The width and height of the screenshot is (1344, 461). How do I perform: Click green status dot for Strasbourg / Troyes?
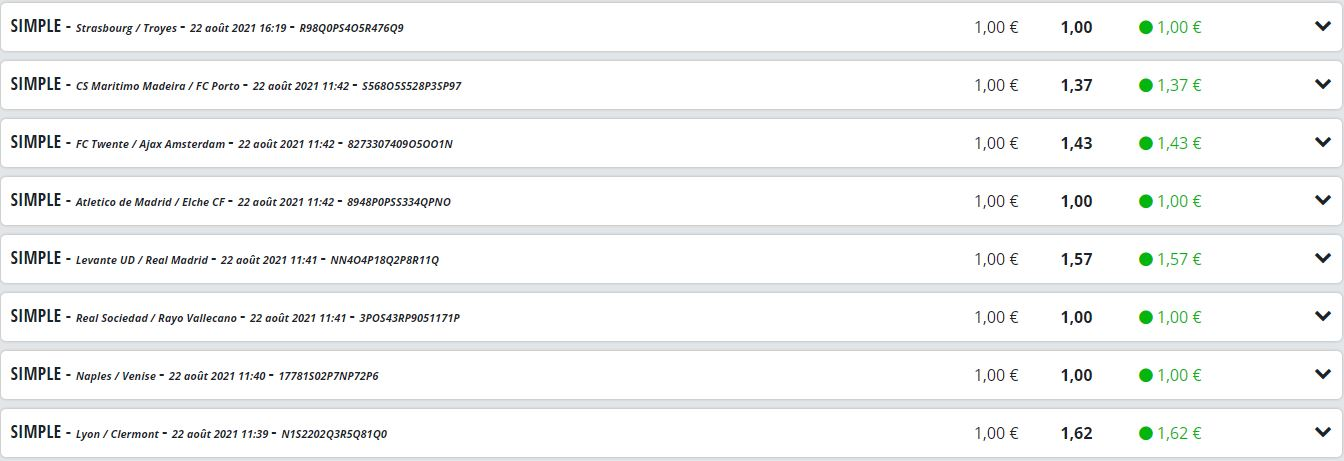[x=1146, y=28]
